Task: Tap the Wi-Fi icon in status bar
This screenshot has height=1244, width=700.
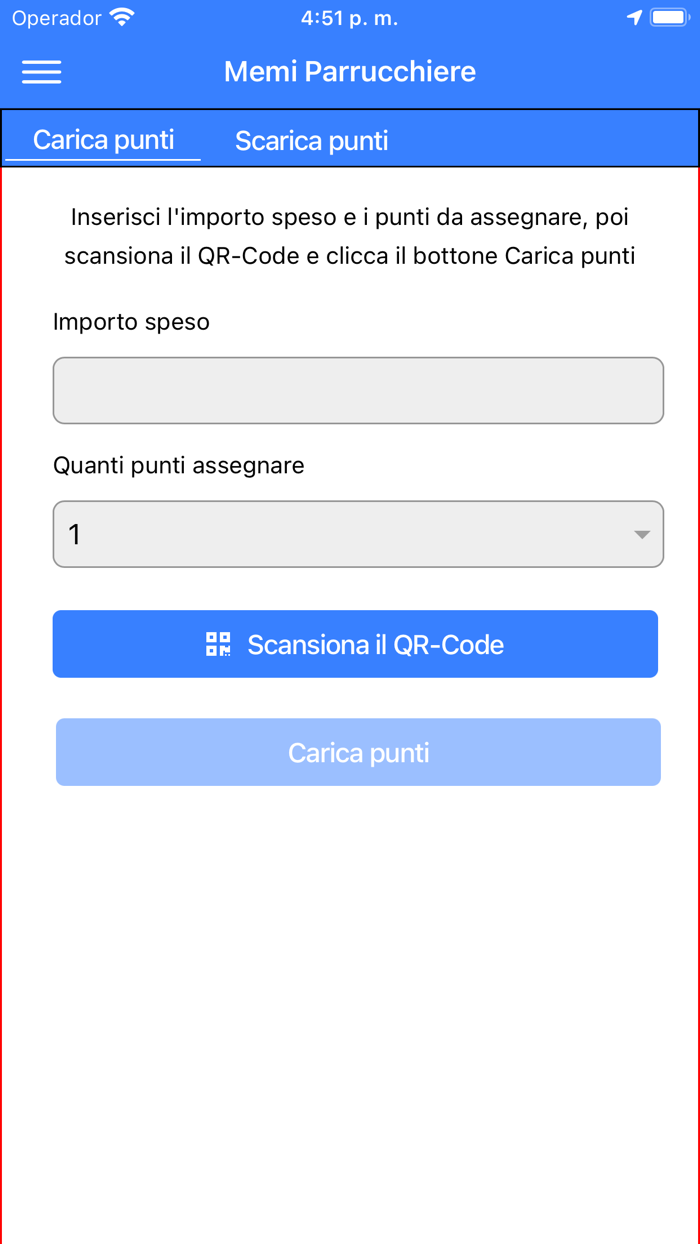Action: click(120, 16)
